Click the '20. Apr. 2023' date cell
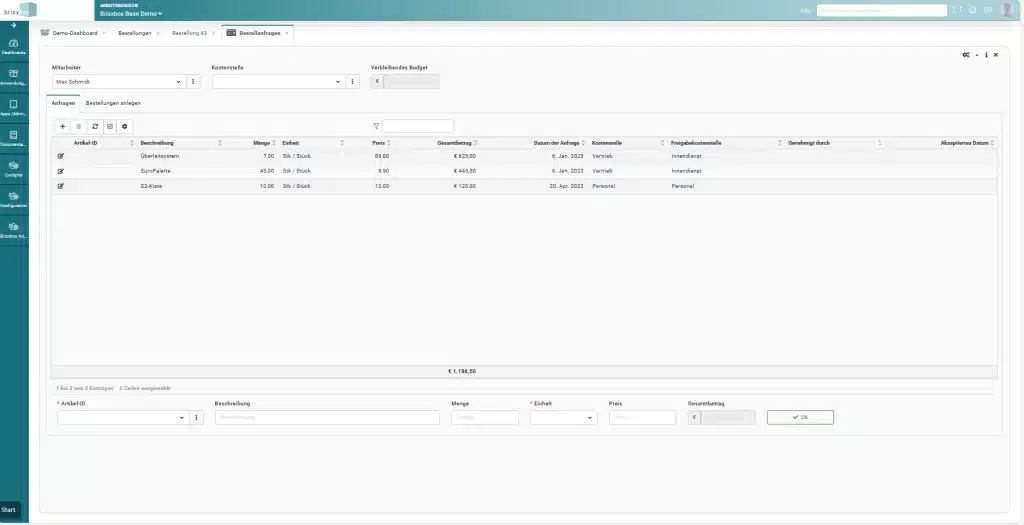The height and width of the screenshot is (525, 1024). pos(568,186)
